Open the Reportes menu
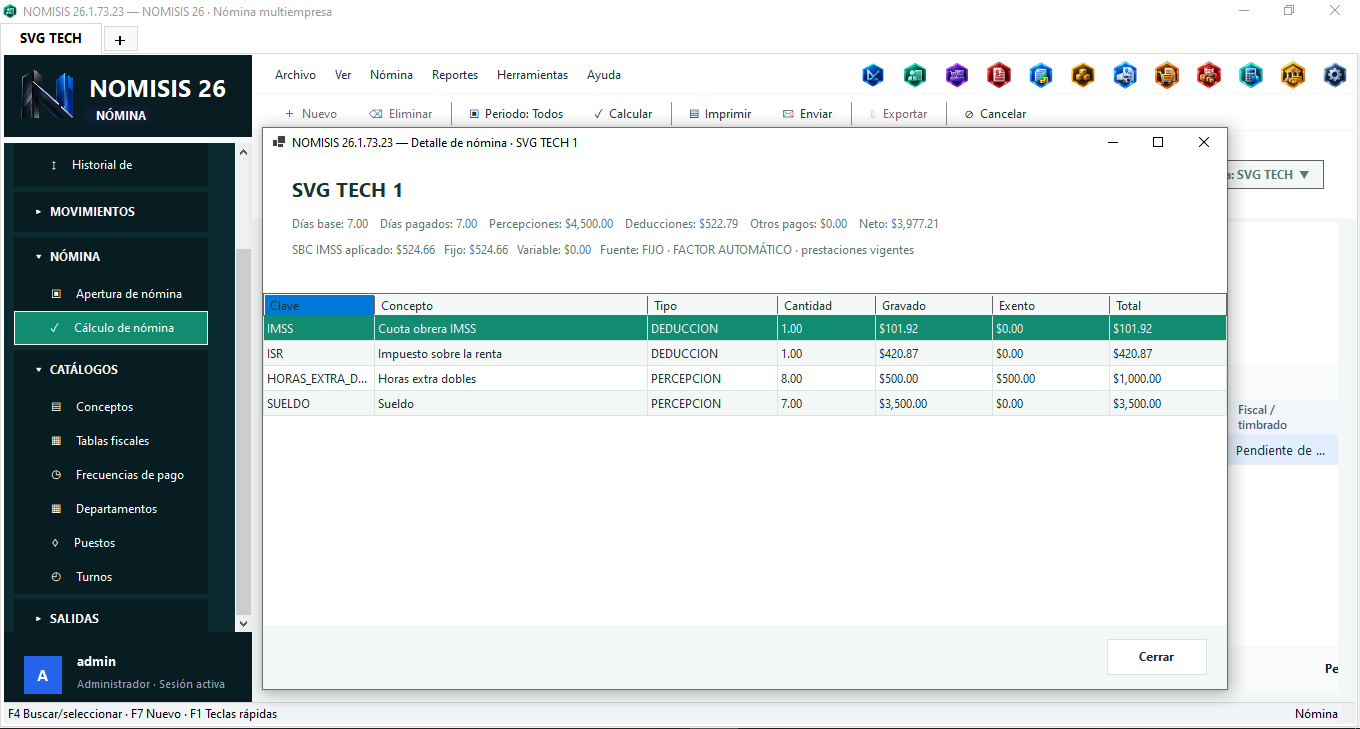The width and height of the screenshot is (1360, 729). coord(455,75)
